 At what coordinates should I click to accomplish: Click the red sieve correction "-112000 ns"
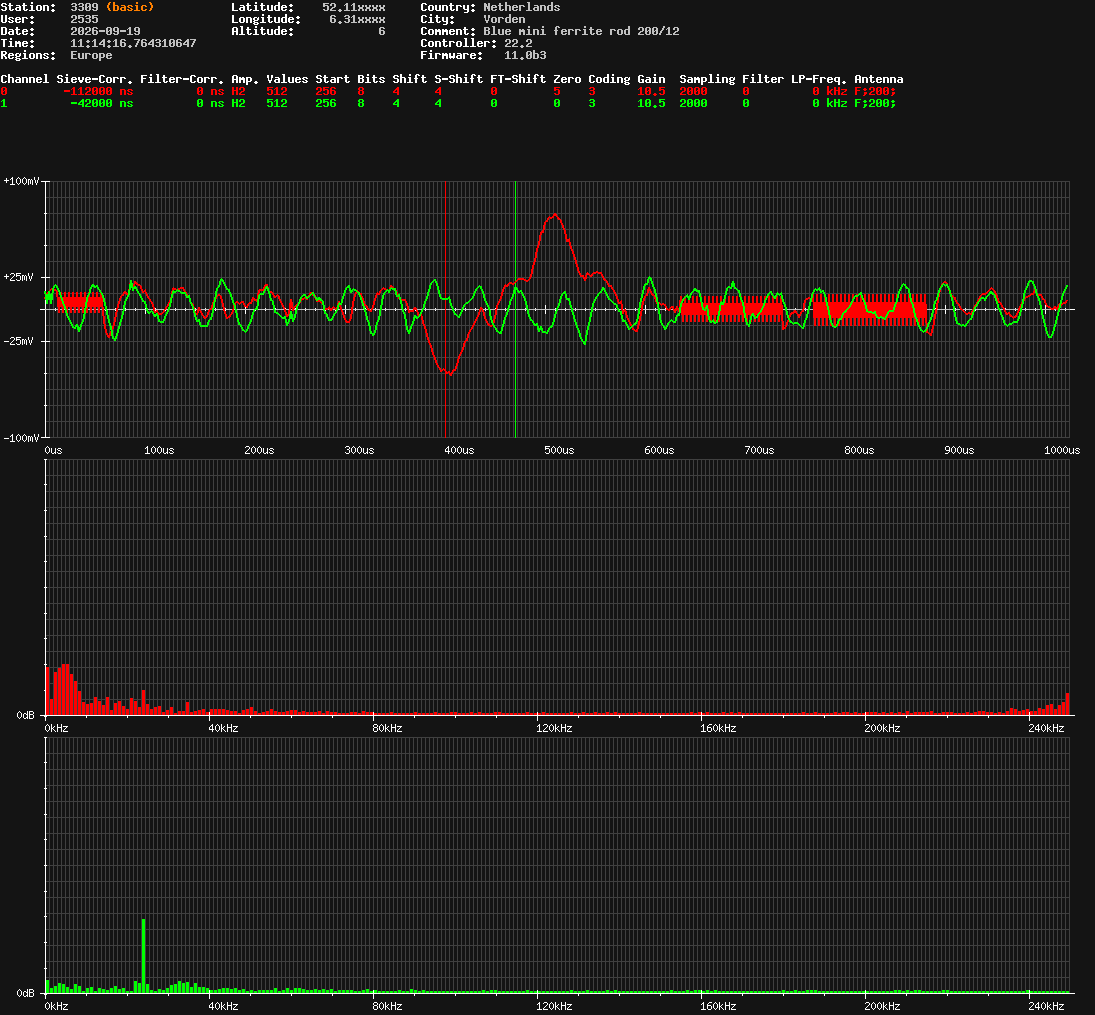98,91
